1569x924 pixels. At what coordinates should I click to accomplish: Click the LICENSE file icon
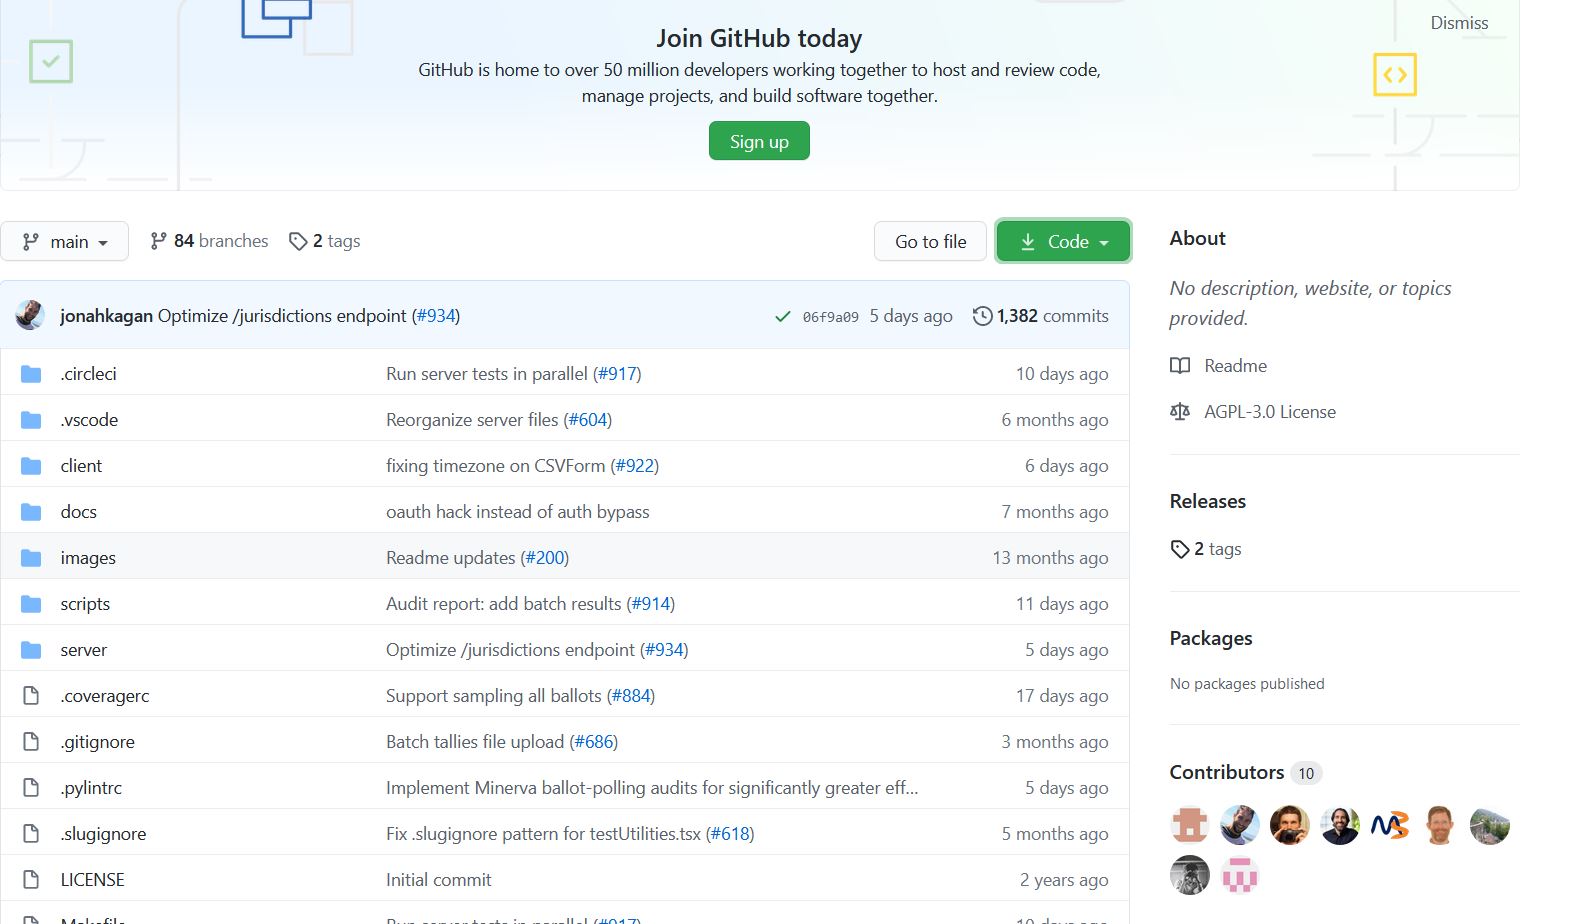pyautogui.click(x=31, y=880)
